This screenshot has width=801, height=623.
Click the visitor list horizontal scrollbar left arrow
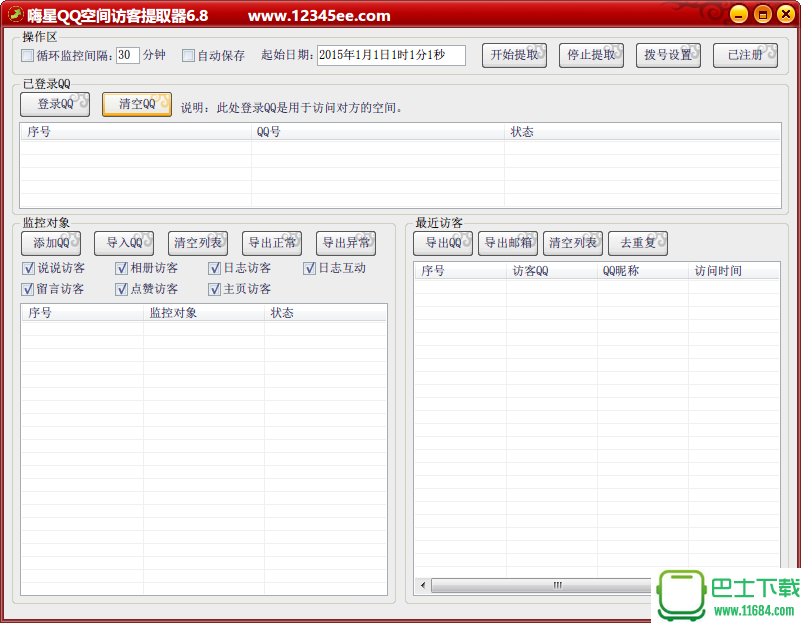click(x=422, y=585)
